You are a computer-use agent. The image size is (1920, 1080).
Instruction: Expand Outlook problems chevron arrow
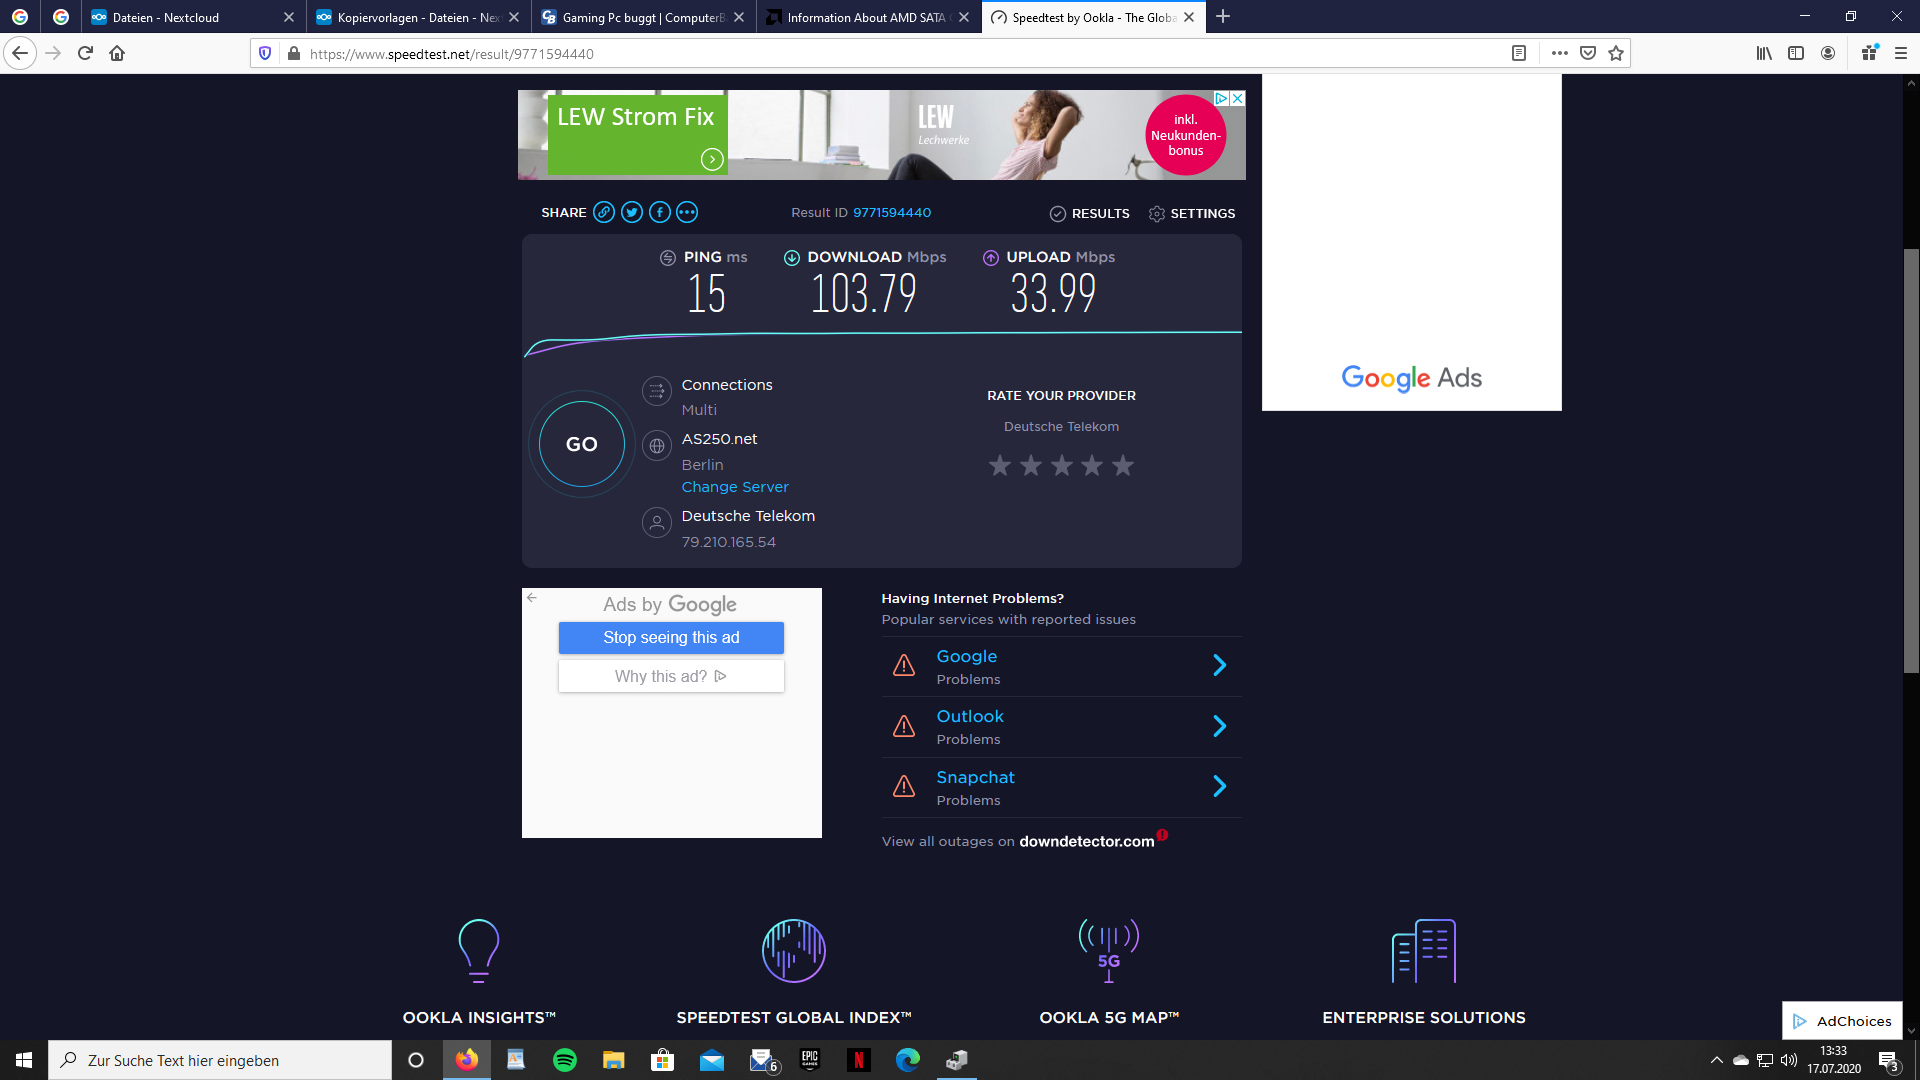[x=1219, y=726]
